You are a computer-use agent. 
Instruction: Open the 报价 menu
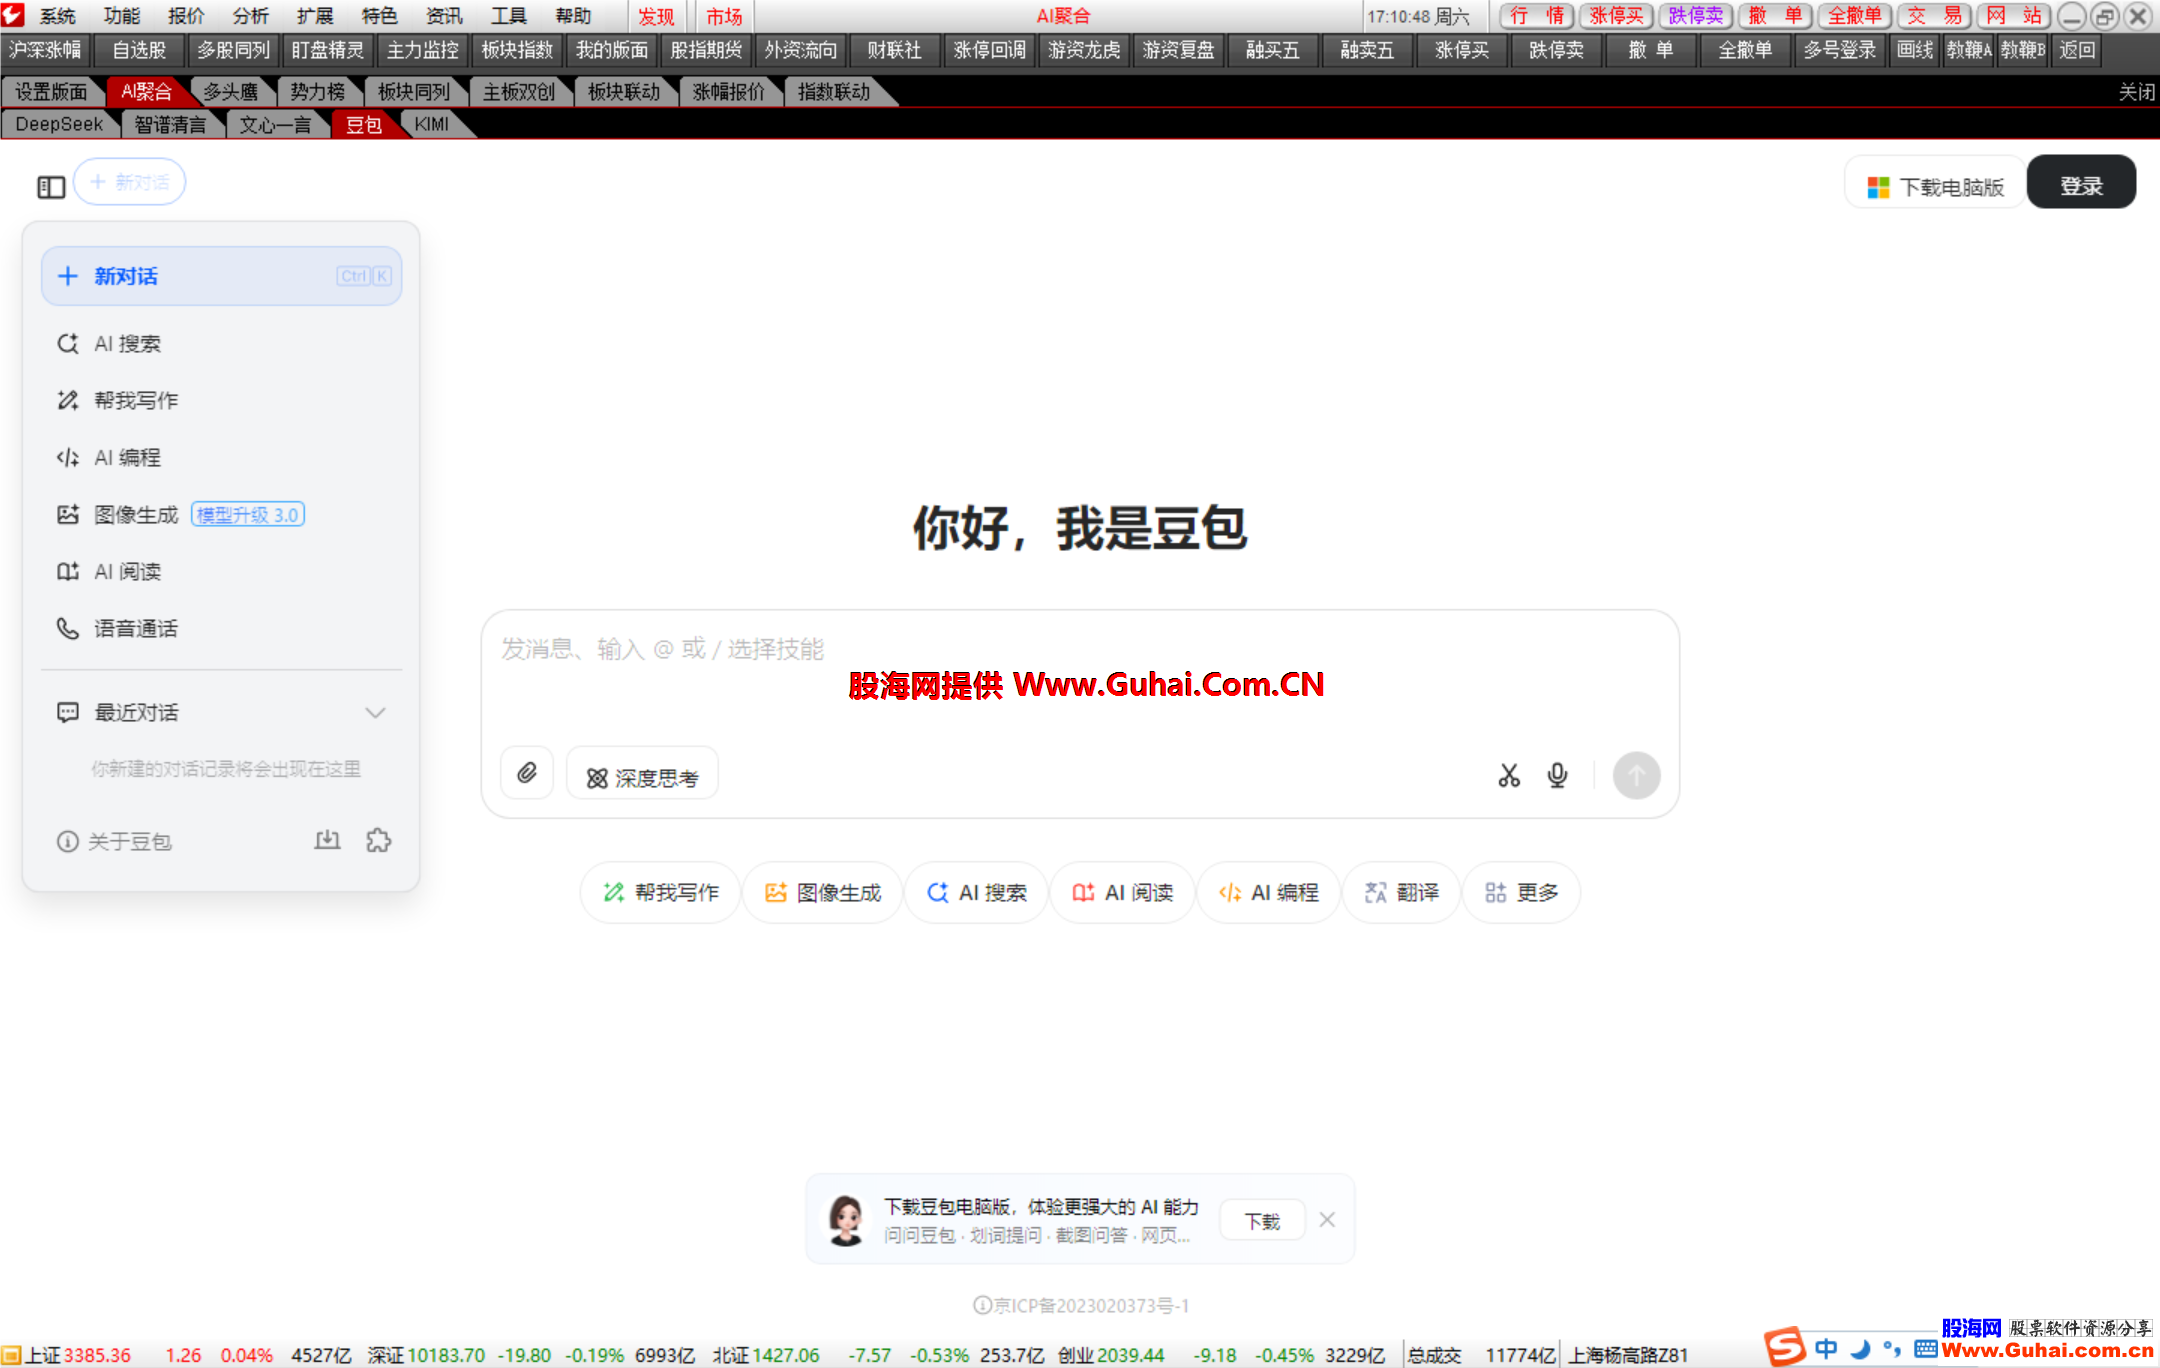point(186,16)
